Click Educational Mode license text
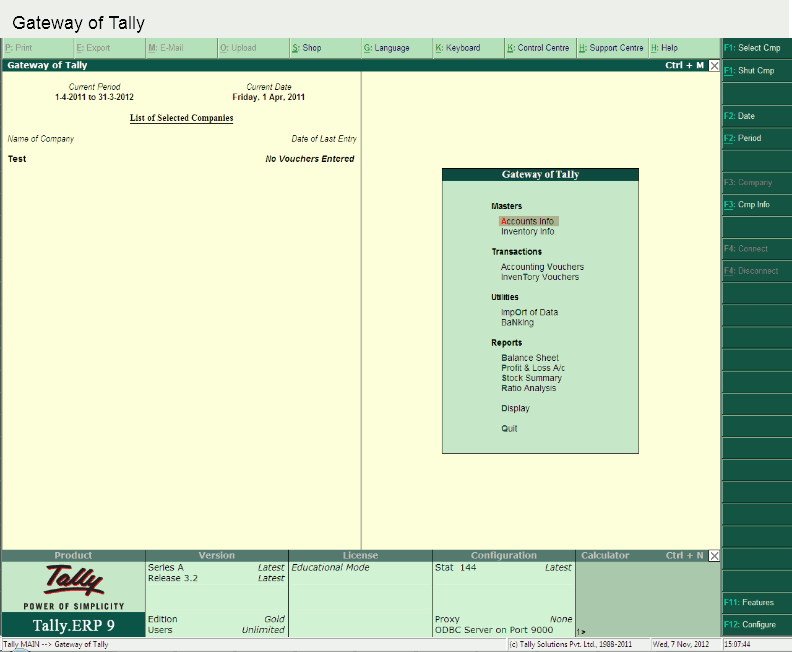Screen dimensions: 792x652 (330, 568)
